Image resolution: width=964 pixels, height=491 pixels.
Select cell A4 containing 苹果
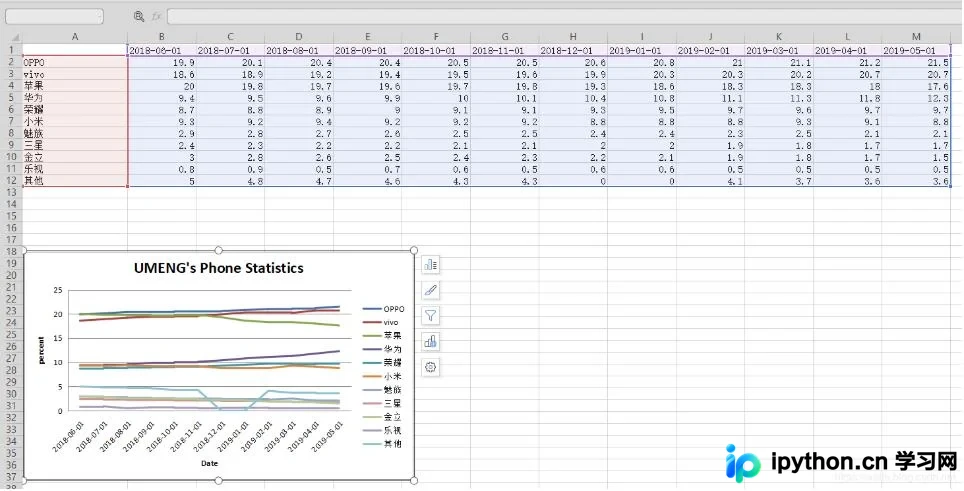(x=75, y=86)
